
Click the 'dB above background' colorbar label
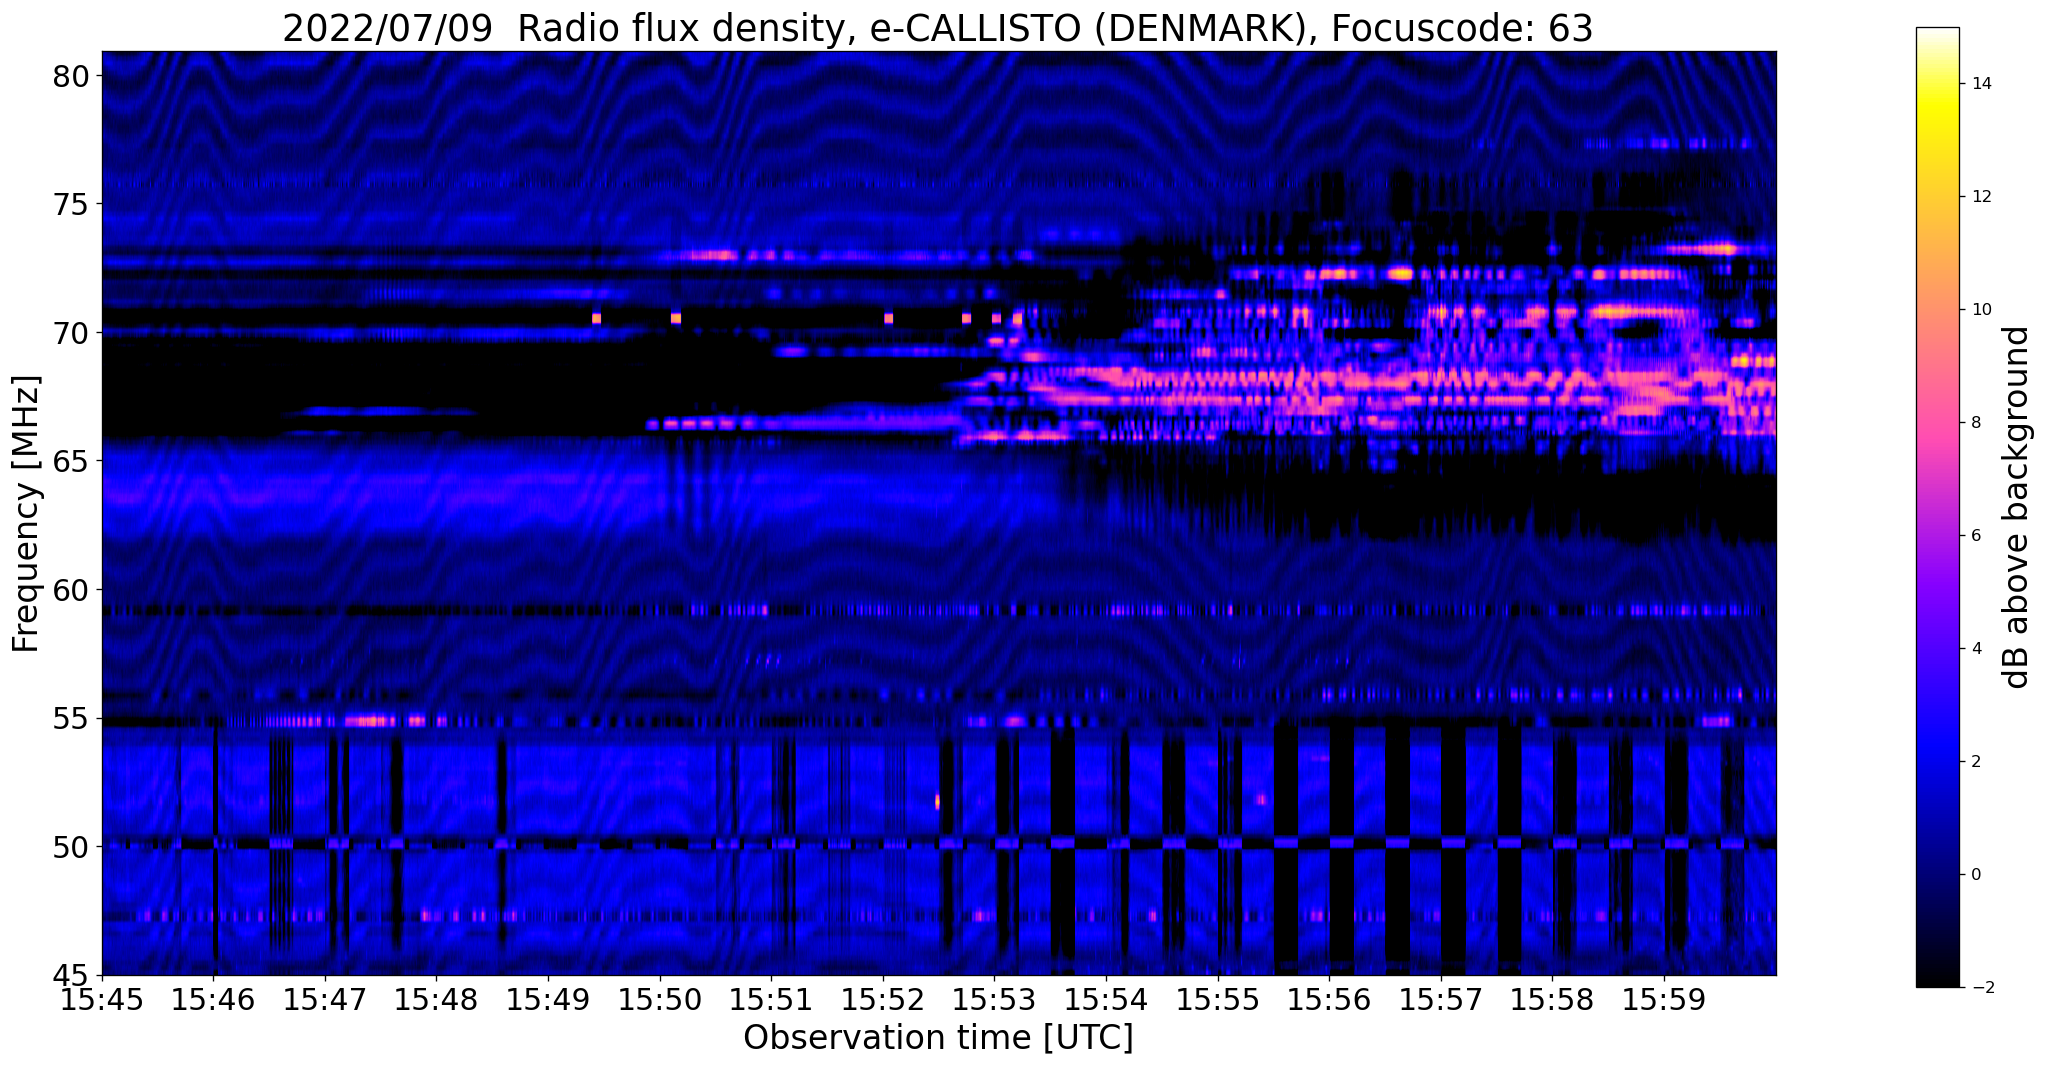[2017, 507]
